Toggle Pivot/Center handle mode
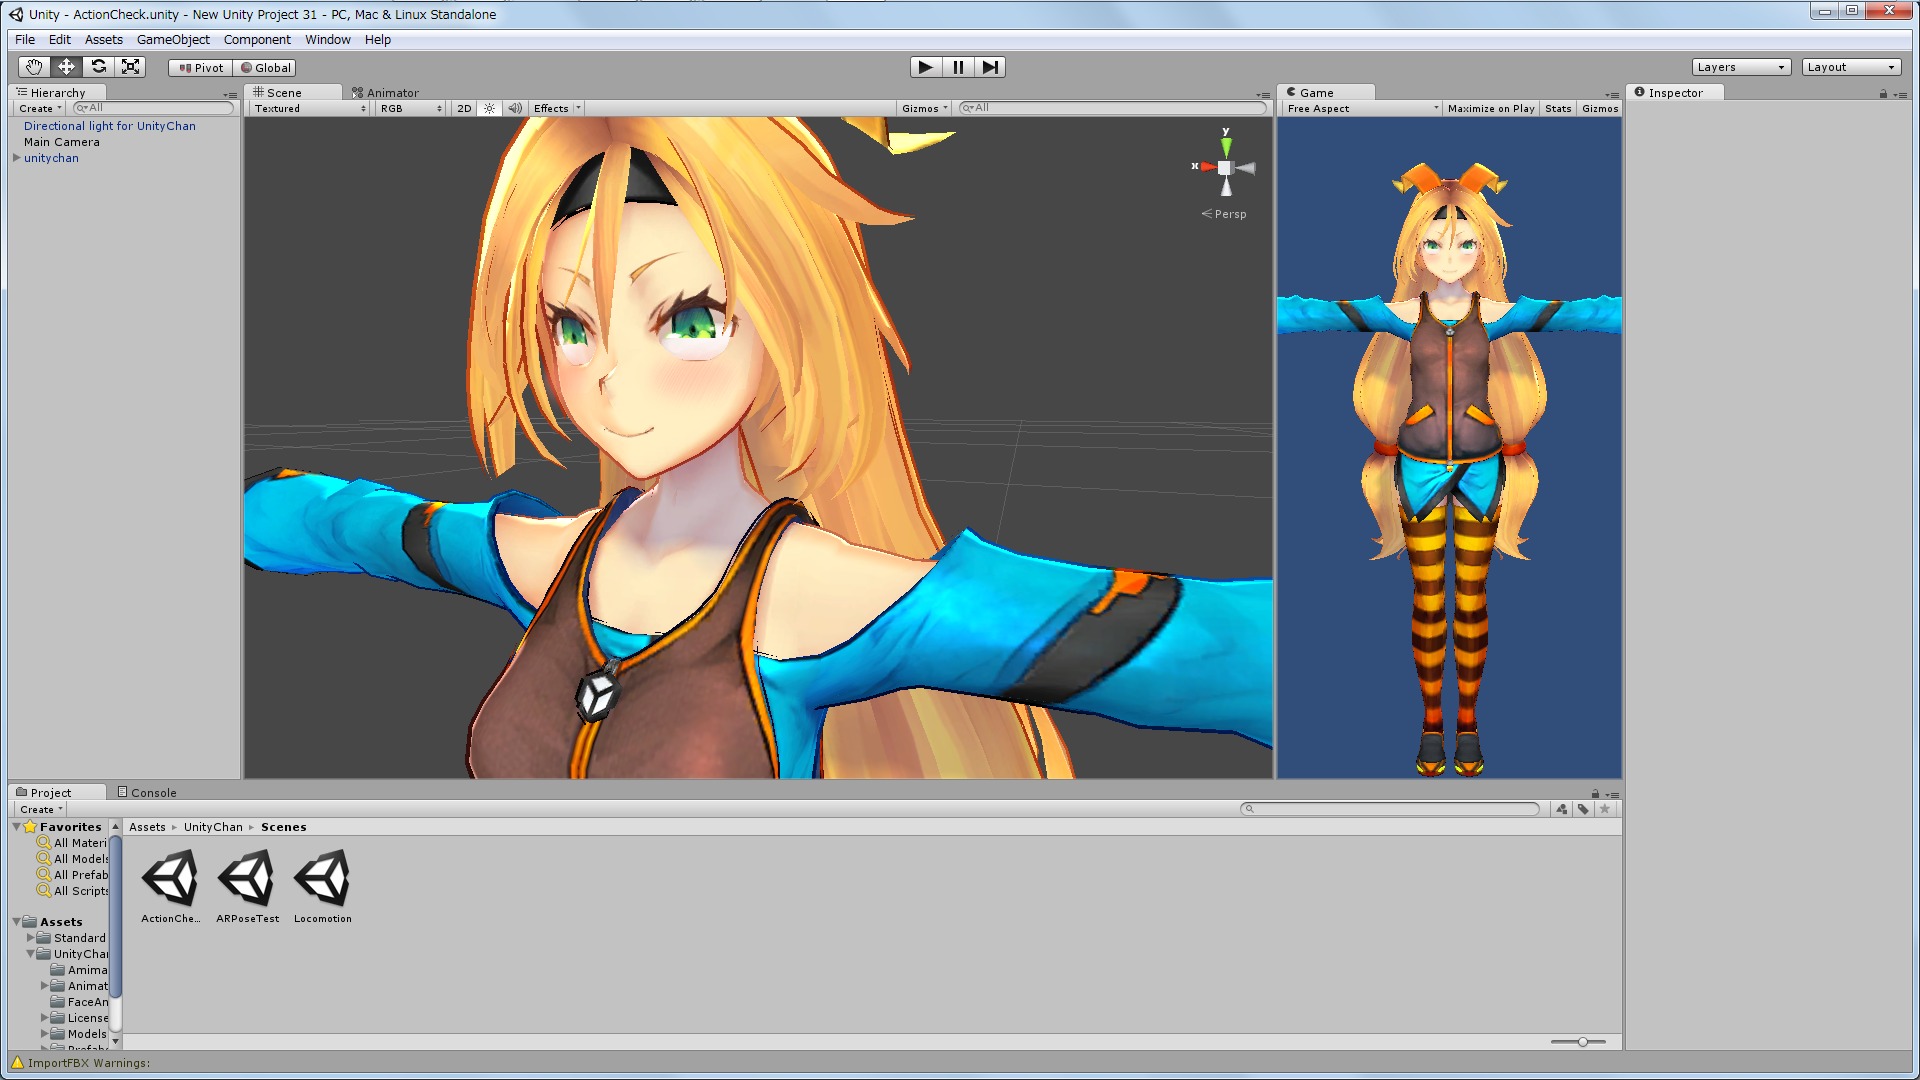The image size is (1920, 1080). pyautogui.click(x=201, y=68)
